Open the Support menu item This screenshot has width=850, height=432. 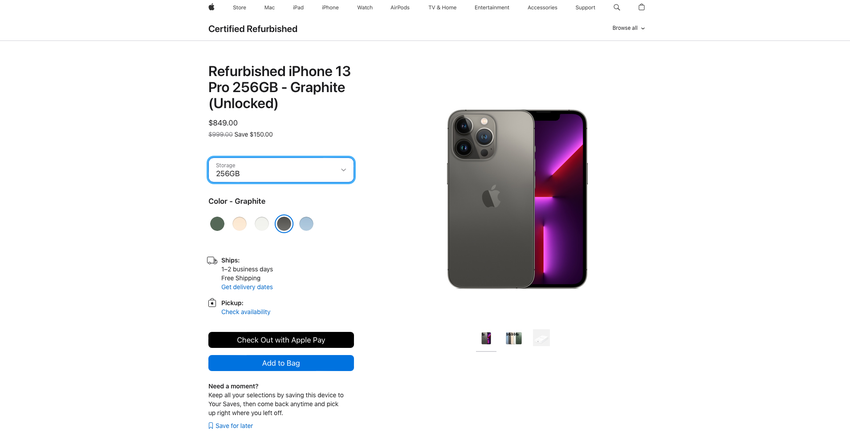585,7
